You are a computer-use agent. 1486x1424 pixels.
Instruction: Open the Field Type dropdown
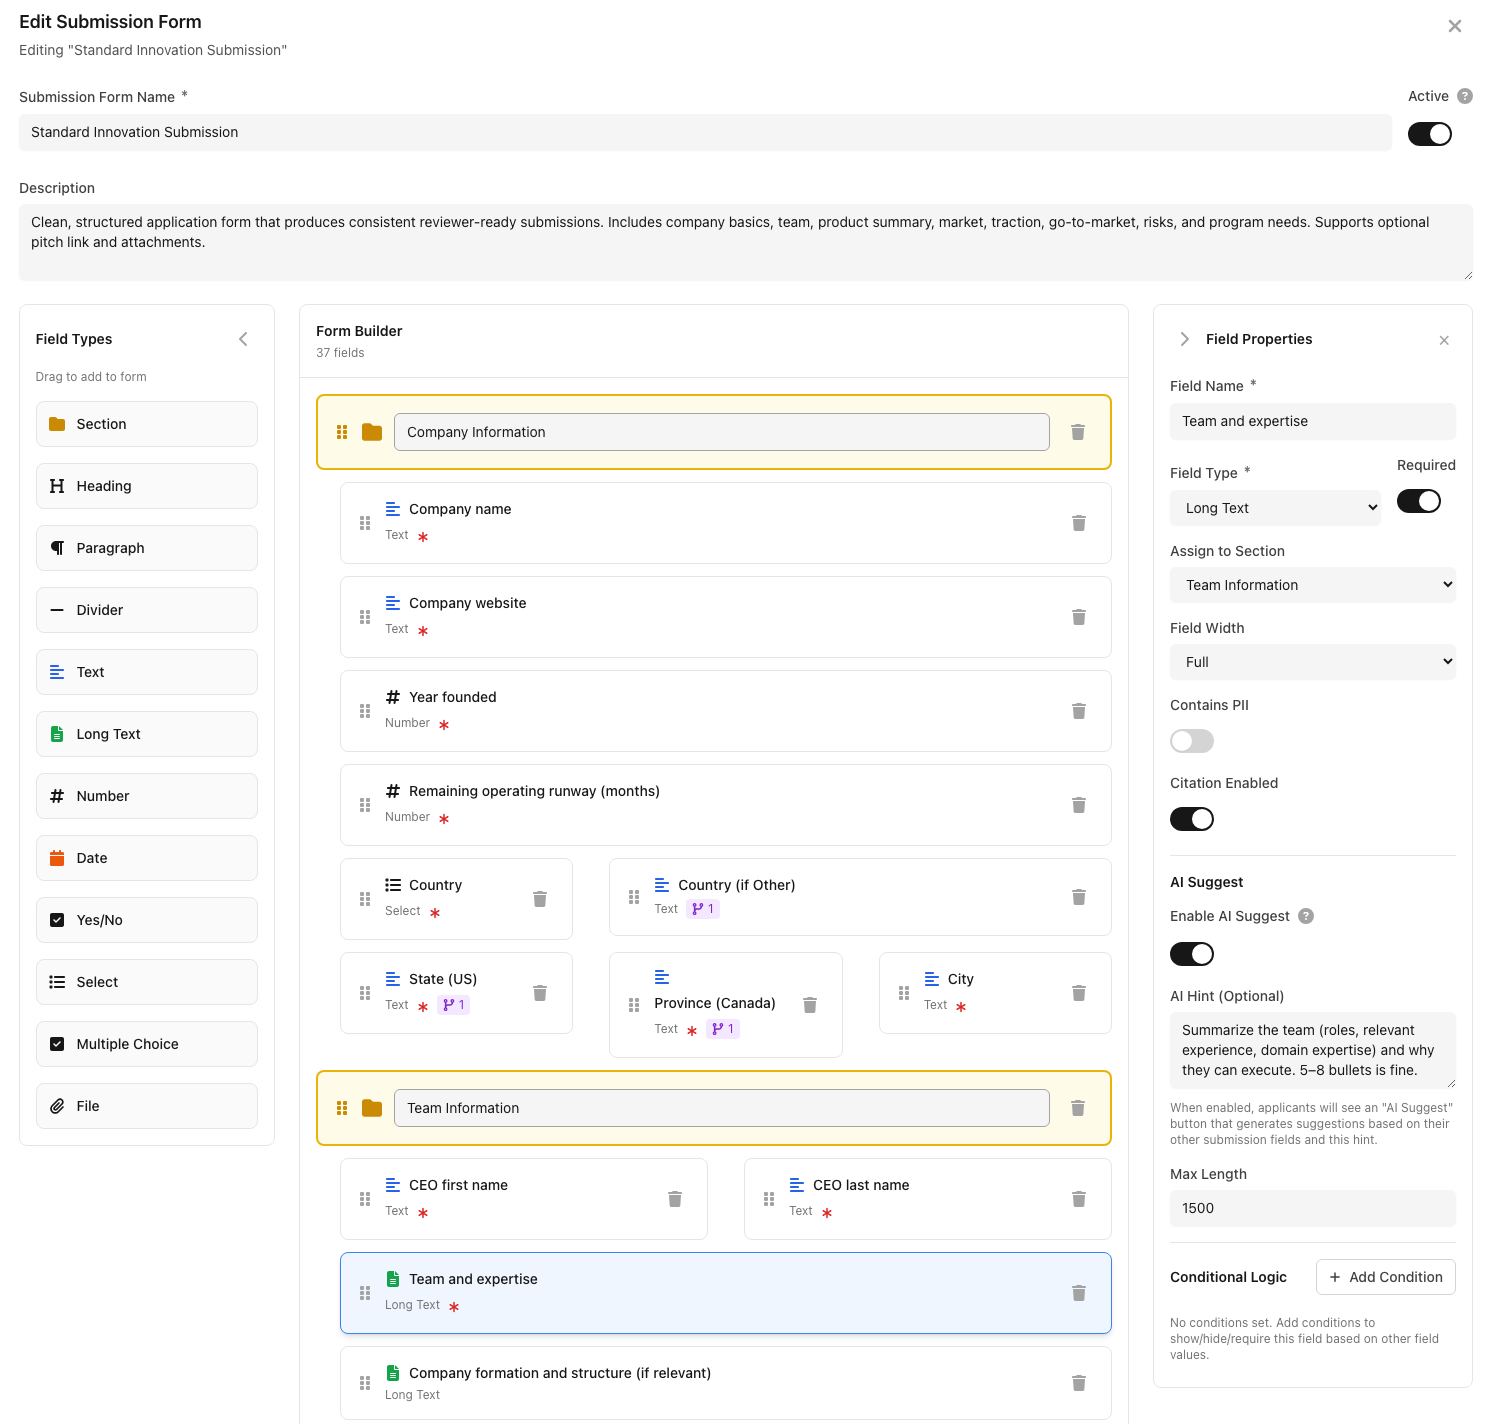(1275, 507)
